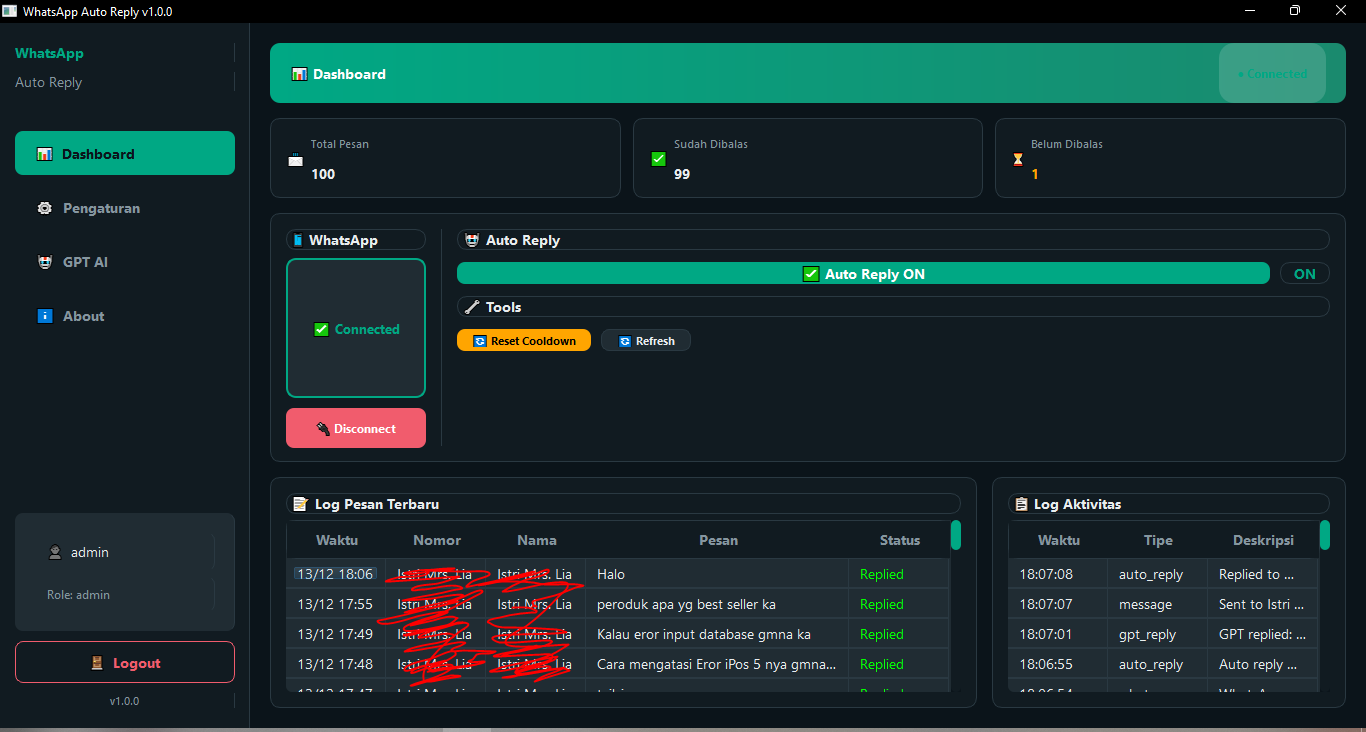
Task: Click the "13/12 17:55" time cell
Action: [336, 604]
